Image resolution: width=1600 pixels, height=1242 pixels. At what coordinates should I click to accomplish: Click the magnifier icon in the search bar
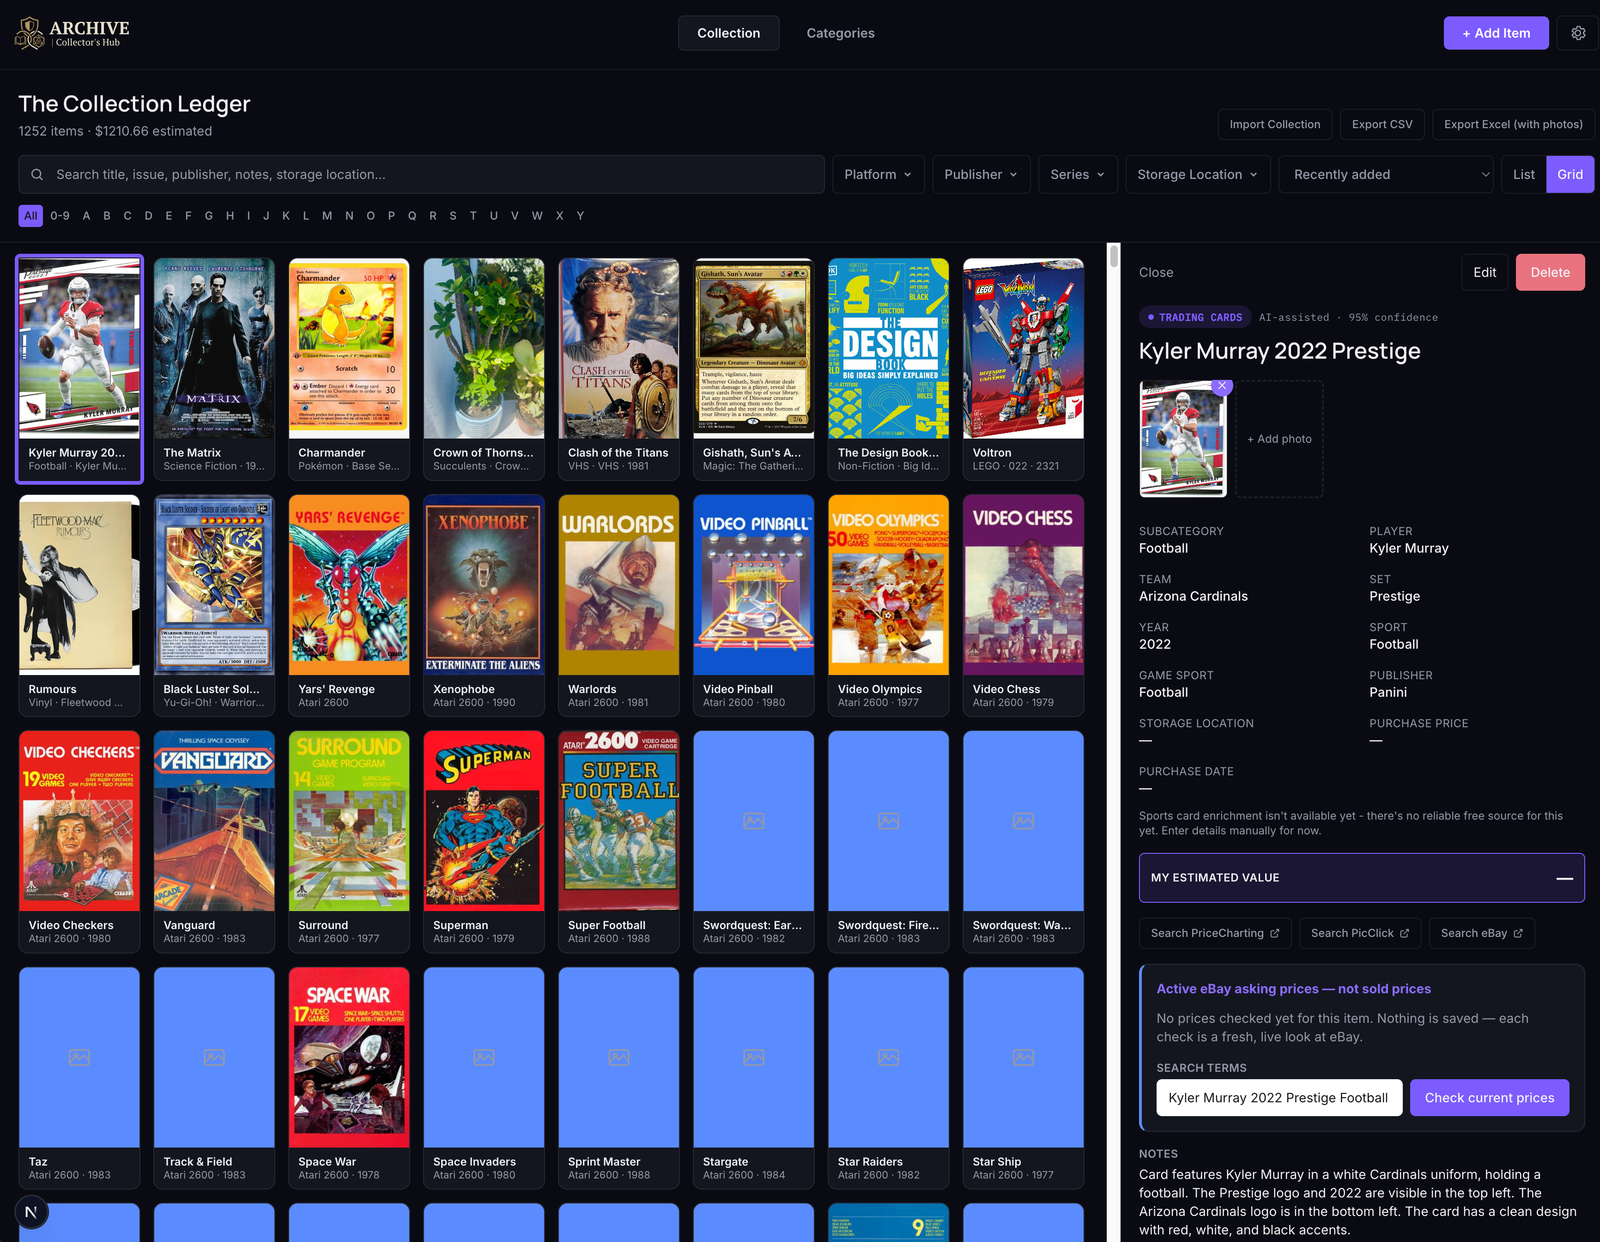coord(37,174)
